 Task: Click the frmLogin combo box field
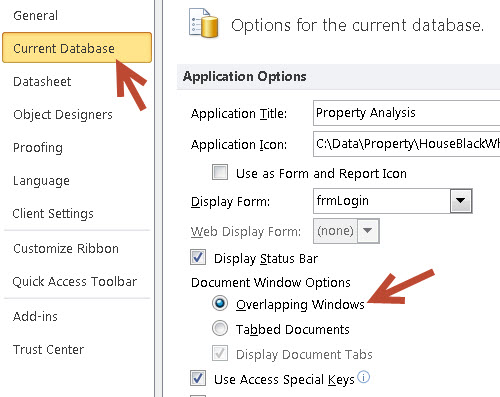[x=382, y=201]
